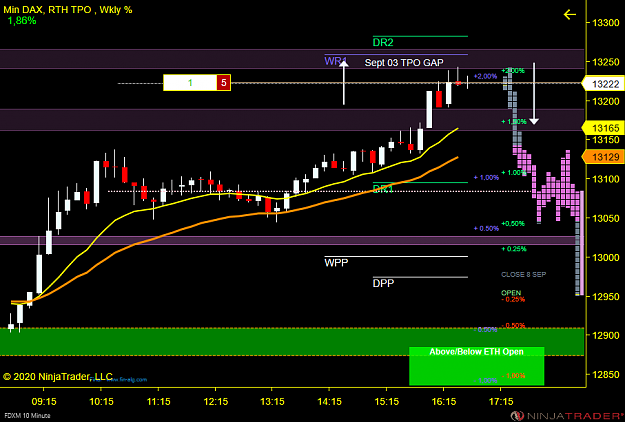
Task: Click 09:15 on the time axis
Action: tap(44, 401)
